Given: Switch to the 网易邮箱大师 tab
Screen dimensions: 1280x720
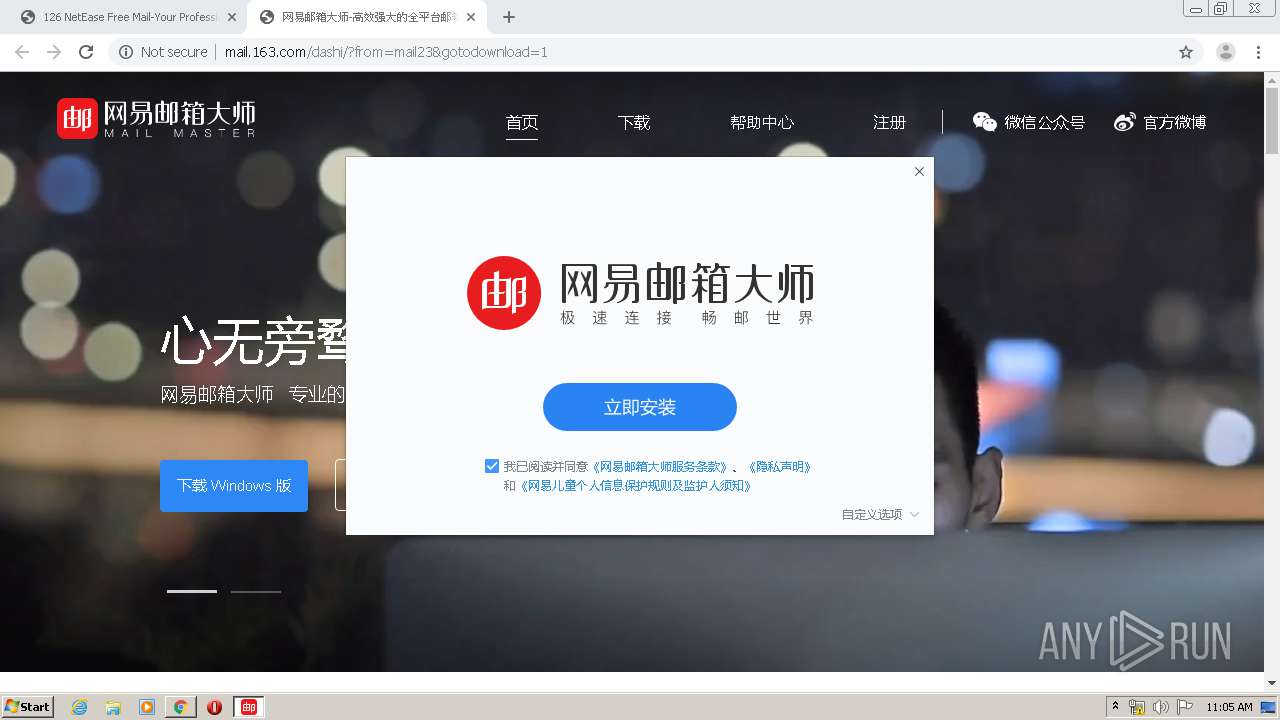Looking at the screenshot, I should (366, 17).
